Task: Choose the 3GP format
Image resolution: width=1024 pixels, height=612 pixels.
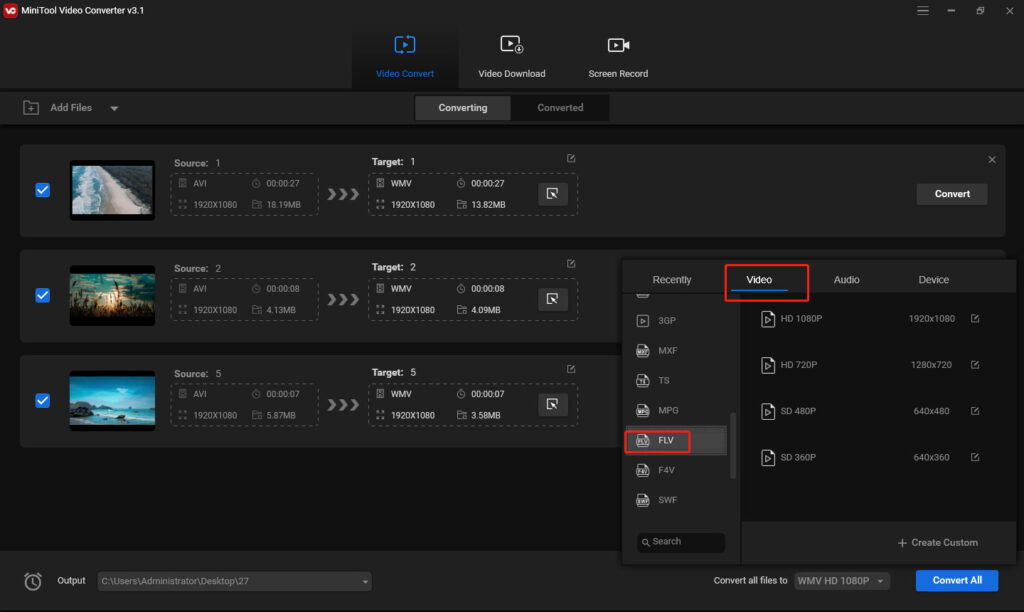Action: [x=676, y=321]
